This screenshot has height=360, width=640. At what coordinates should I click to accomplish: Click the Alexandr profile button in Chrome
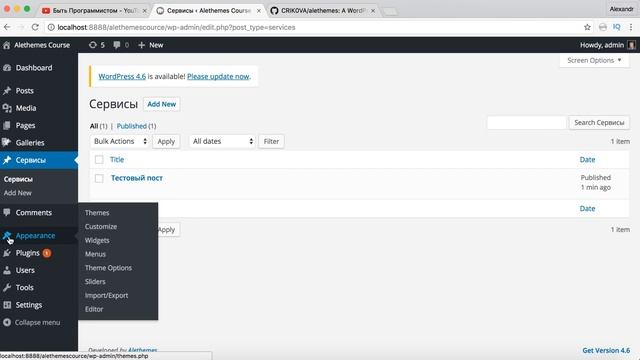coord(621,9)
